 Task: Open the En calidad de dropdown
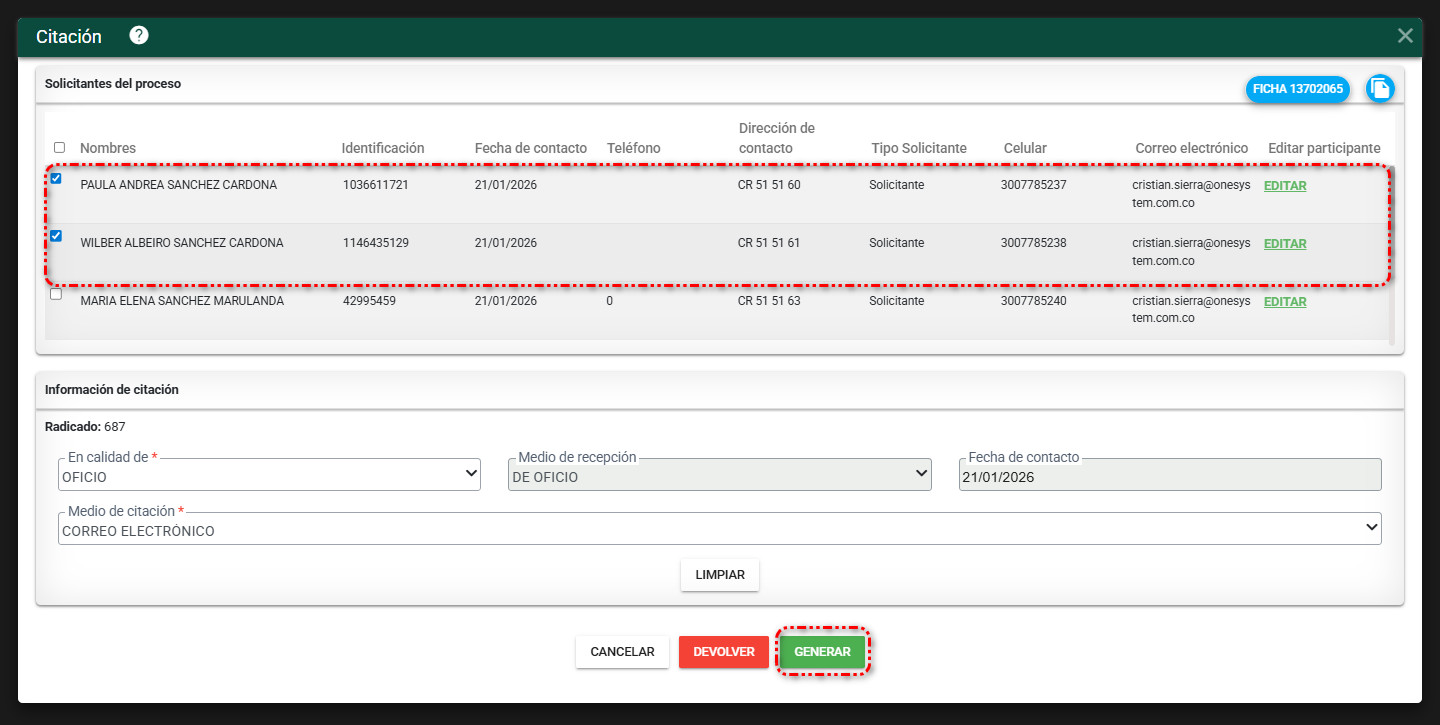(x=270, y=476)
